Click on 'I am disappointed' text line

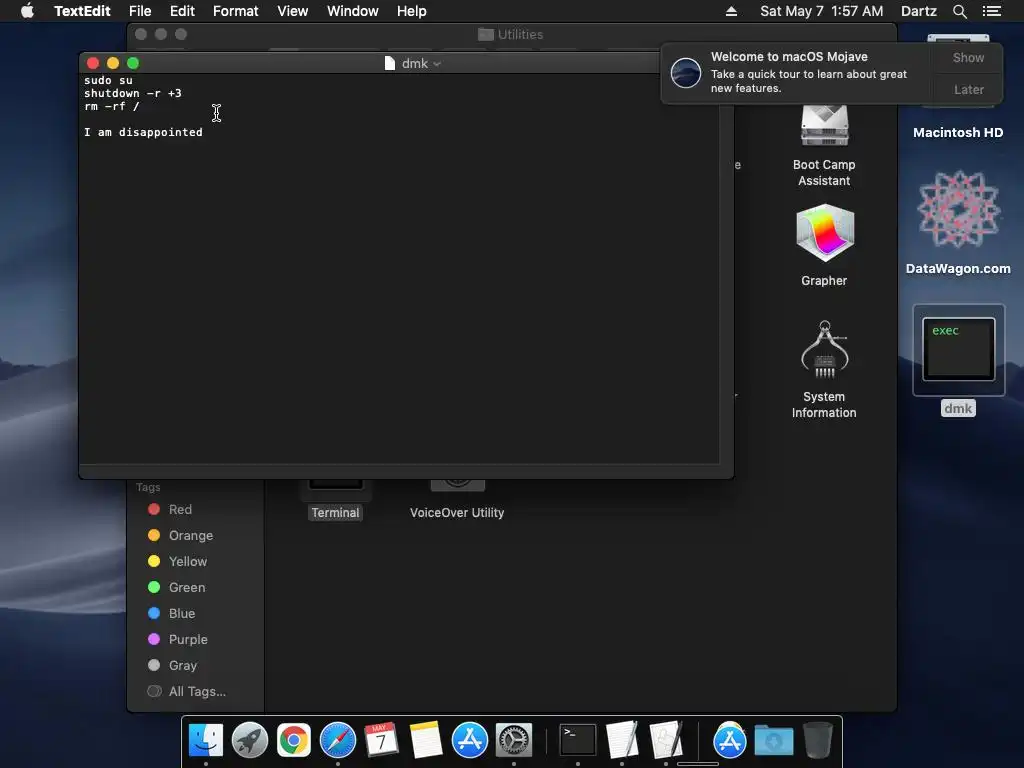tap(143, 133)
